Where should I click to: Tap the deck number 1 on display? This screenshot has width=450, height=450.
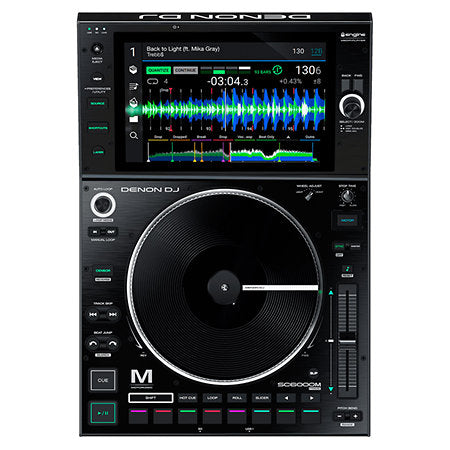133,52
